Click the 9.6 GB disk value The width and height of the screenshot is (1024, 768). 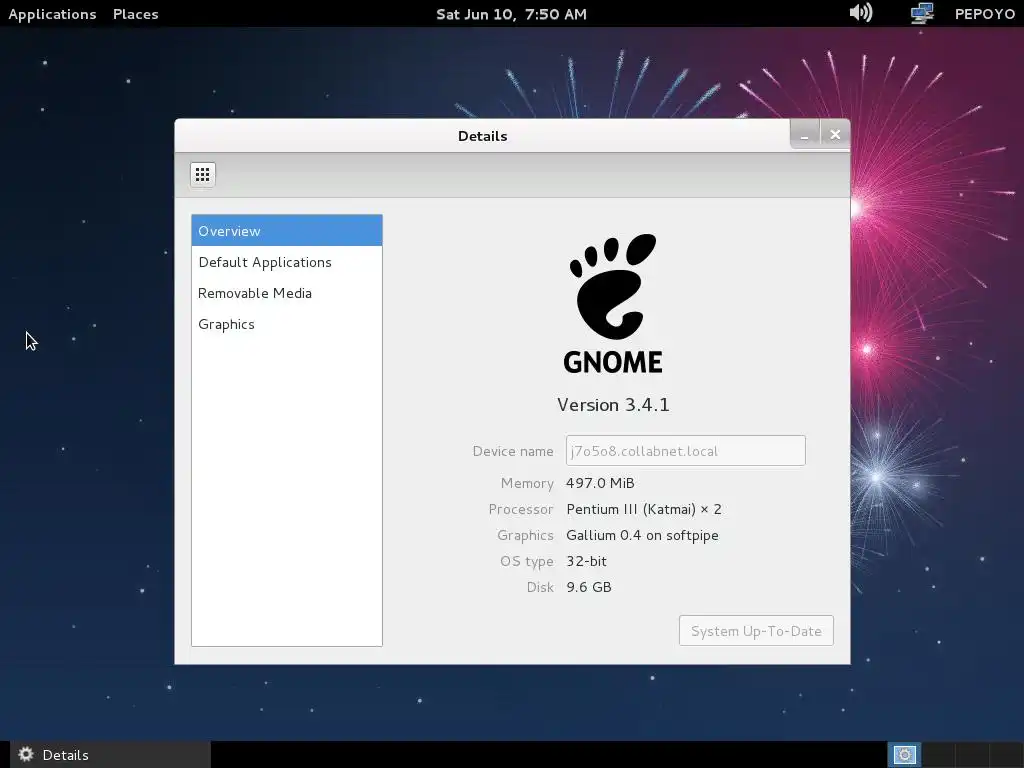point(589,587)
